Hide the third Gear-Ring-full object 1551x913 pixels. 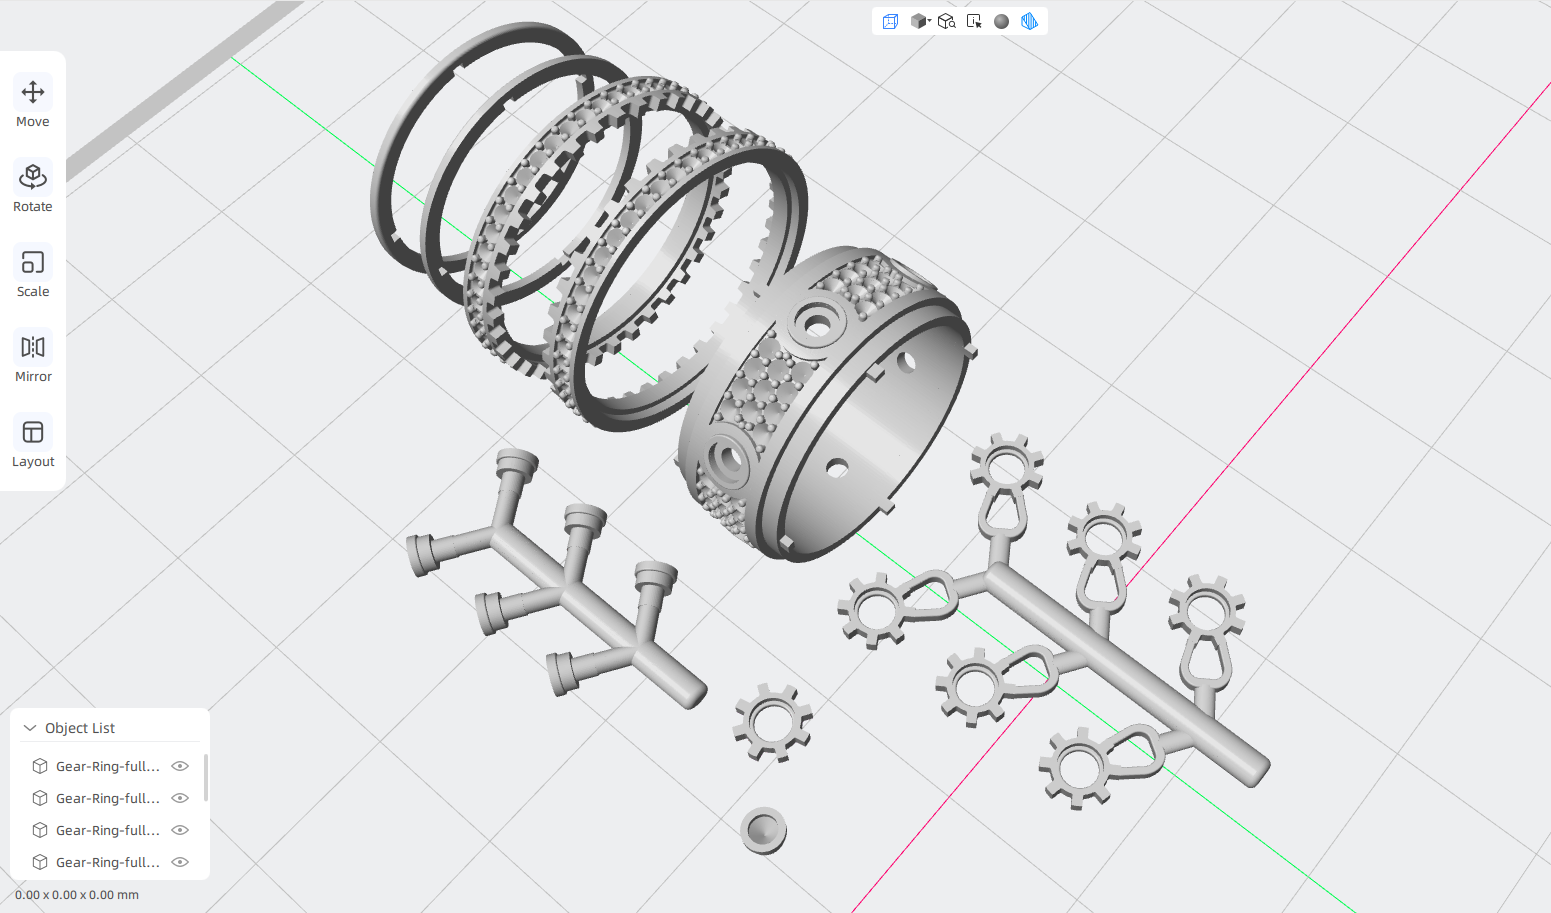point(180,830)
